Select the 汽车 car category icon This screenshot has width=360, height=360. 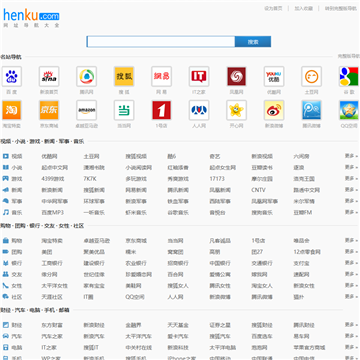[6, 336]
